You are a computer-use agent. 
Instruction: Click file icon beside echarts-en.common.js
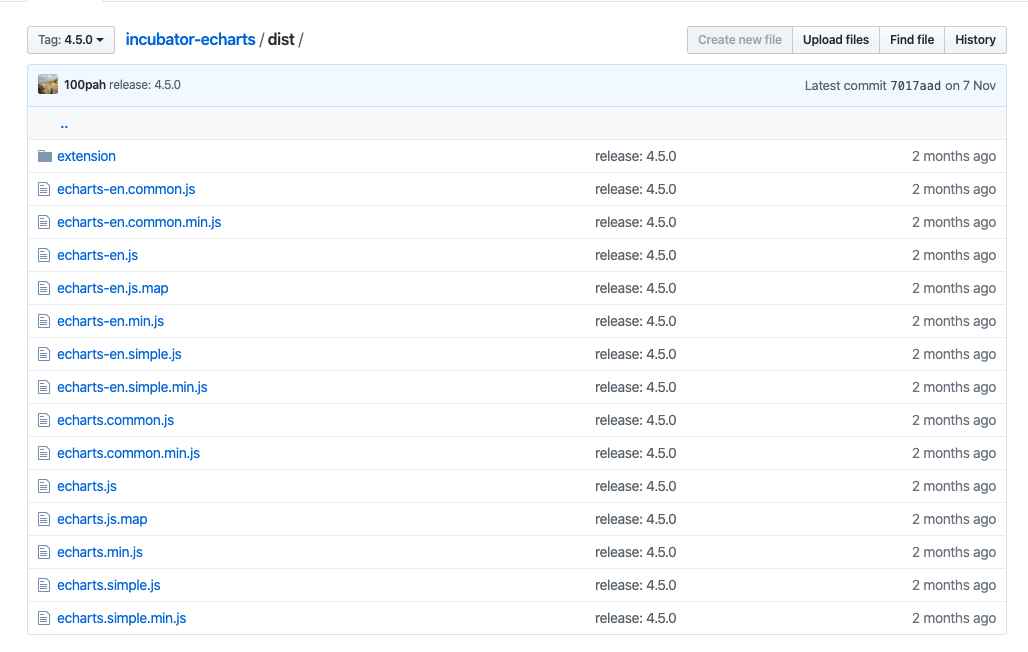coord(44,190)
